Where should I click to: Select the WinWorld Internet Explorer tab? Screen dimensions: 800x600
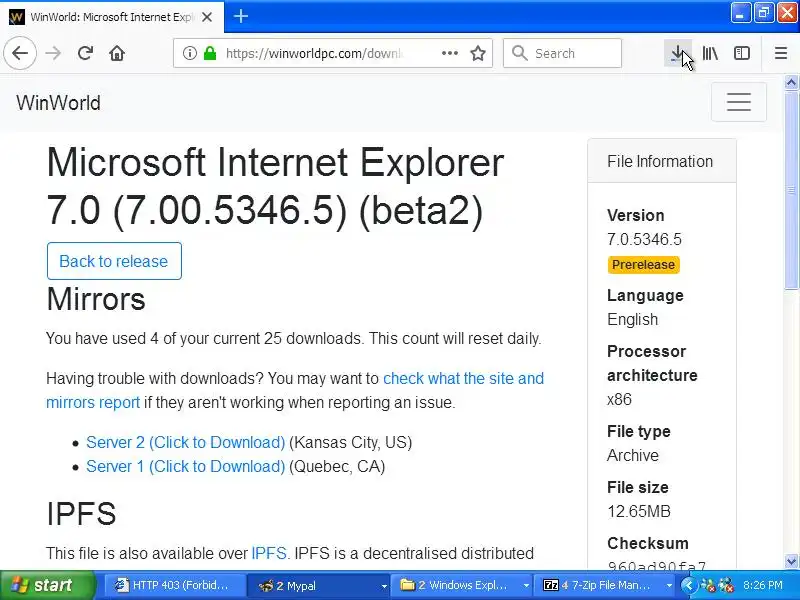tap(112, 17)
